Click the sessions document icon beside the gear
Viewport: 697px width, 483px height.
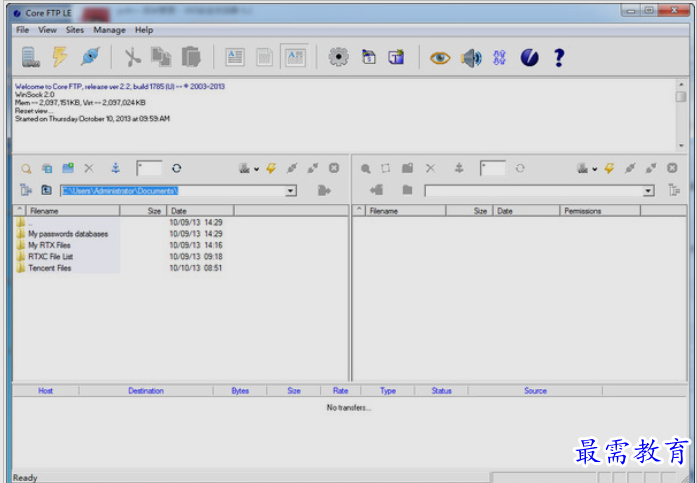(369, 57)
